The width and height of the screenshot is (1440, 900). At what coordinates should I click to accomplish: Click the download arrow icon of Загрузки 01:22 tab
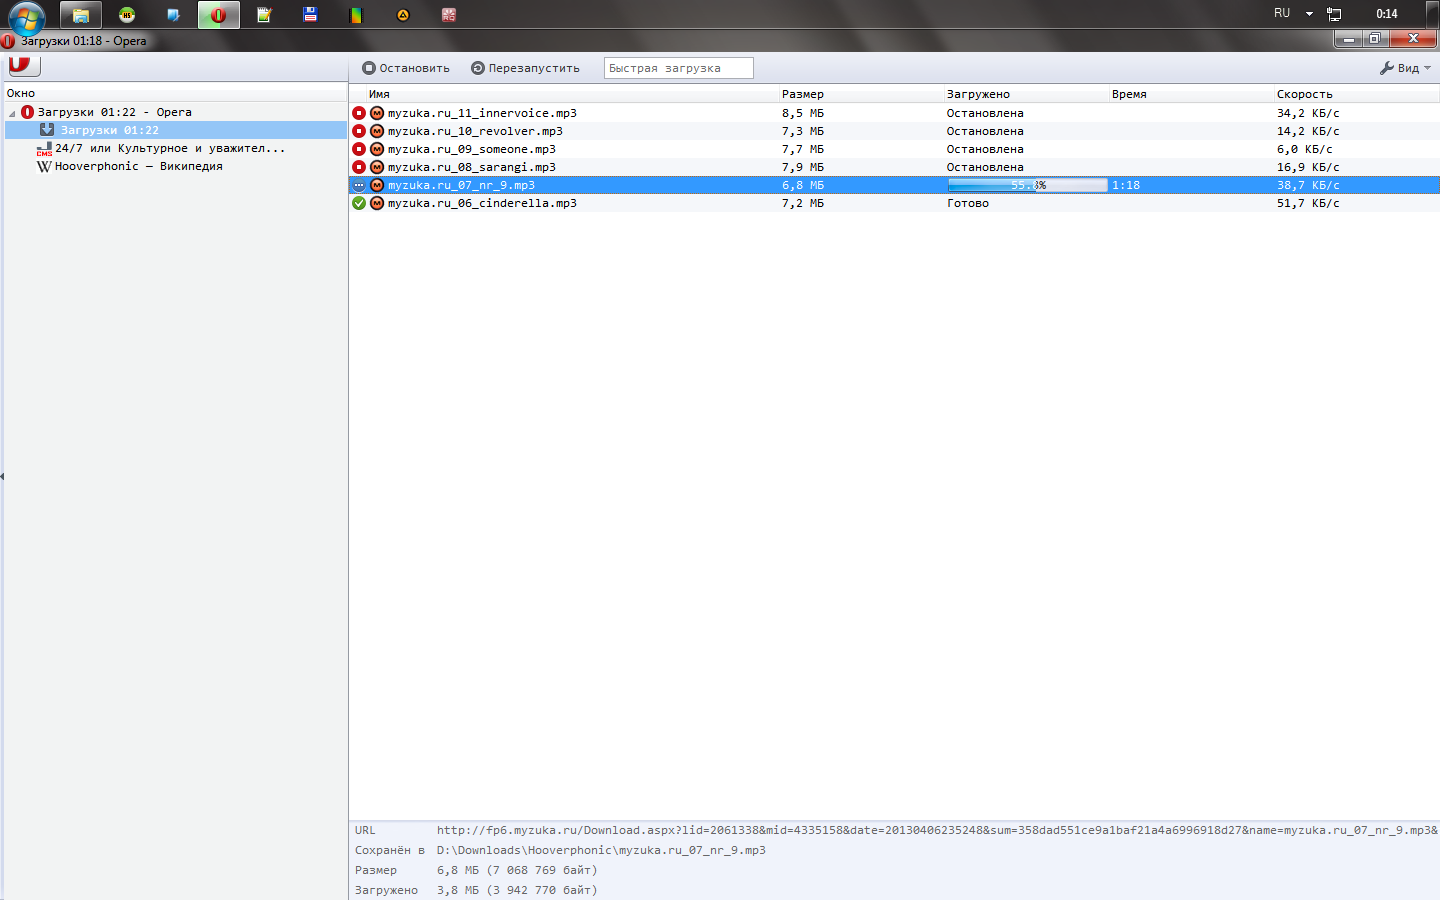click(x=46, y=130)
